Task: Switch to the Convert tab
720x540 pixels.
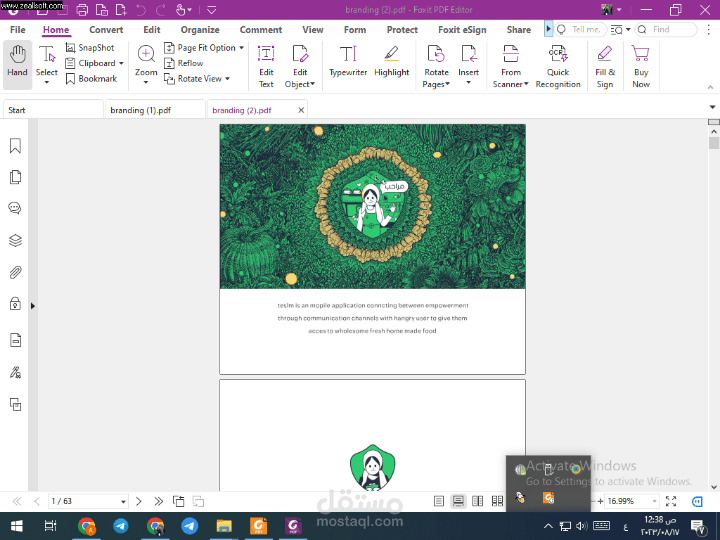Action: click(x=106, y=30)
